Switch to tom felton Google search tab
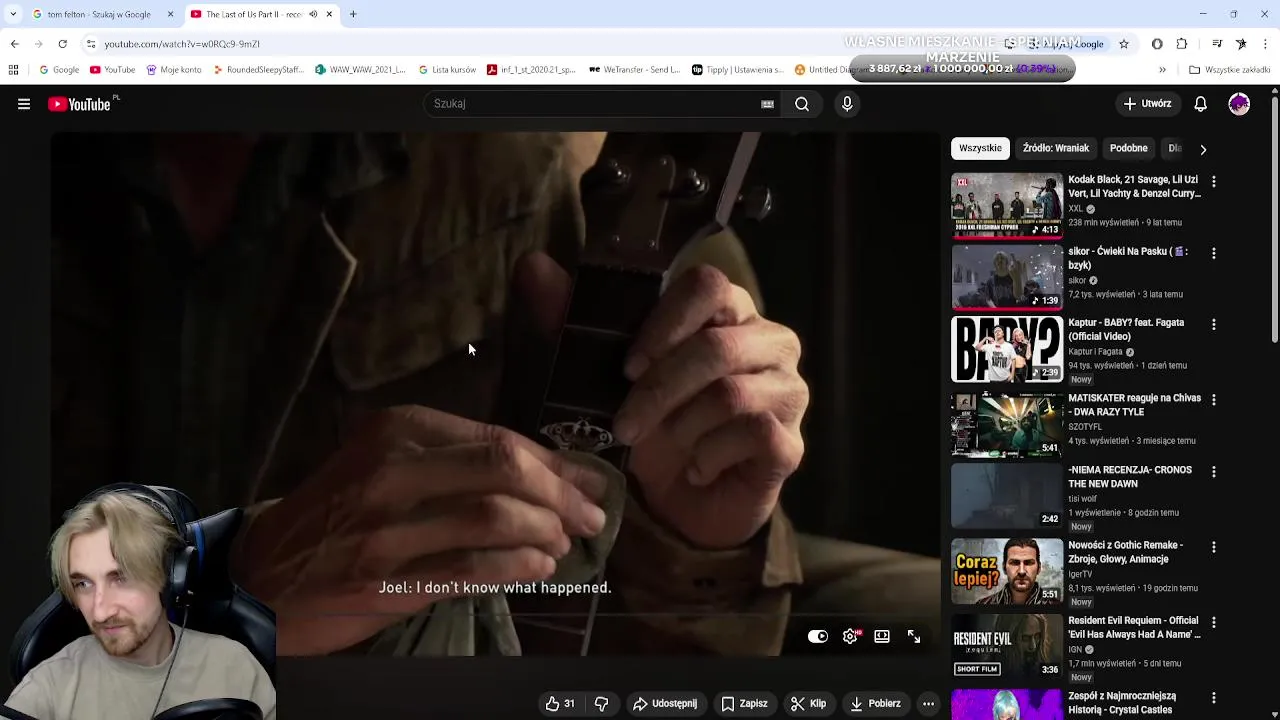 pyautogui.click(x=98, y=14)
